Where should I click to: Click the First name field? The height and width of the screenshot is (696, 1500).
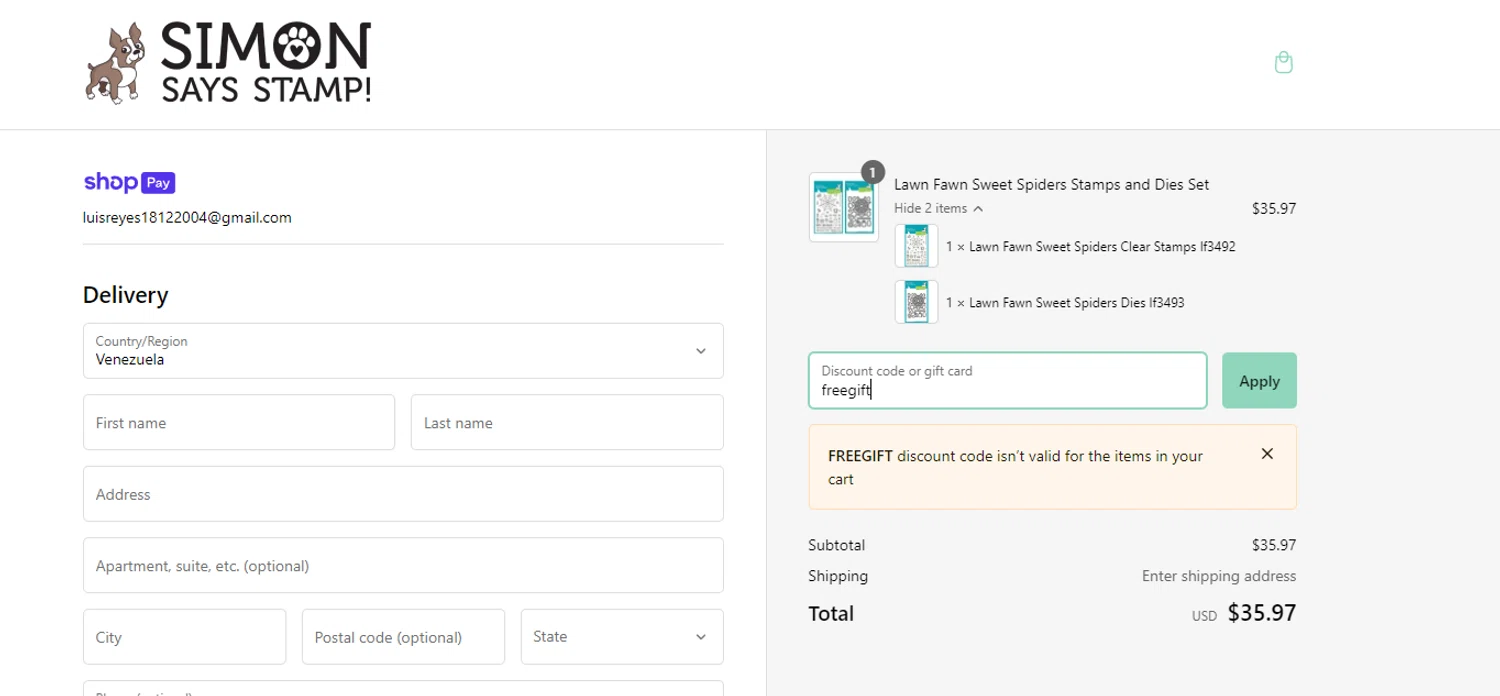[x=239, y=423]
